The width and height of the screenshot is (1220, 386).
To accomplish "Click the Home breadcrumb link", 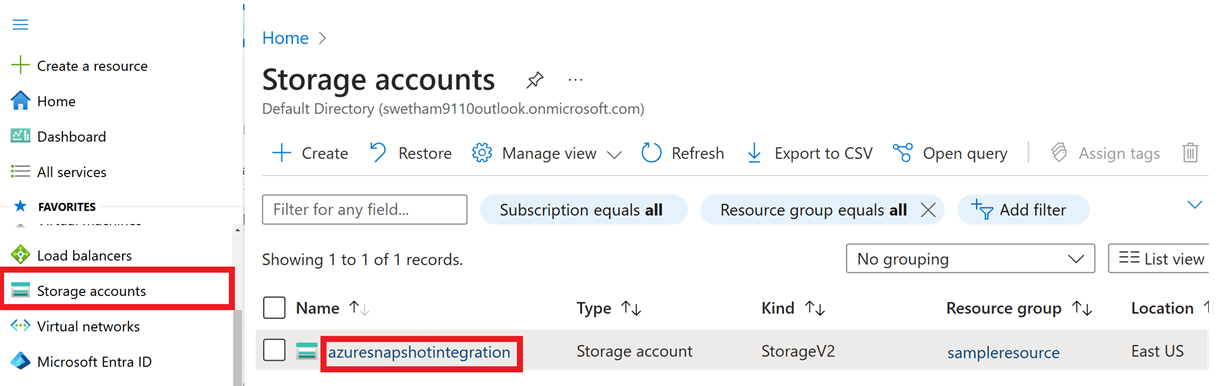I will pos(285,38).
